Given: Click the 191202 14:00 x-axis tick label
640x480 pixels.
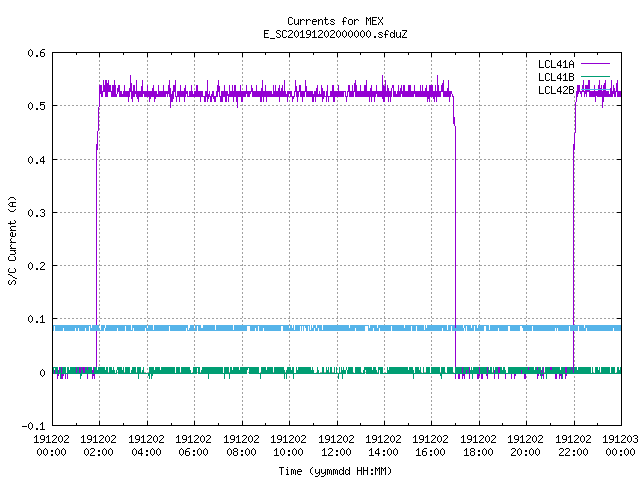Looking at the screenshot, I should click(383, 446).
